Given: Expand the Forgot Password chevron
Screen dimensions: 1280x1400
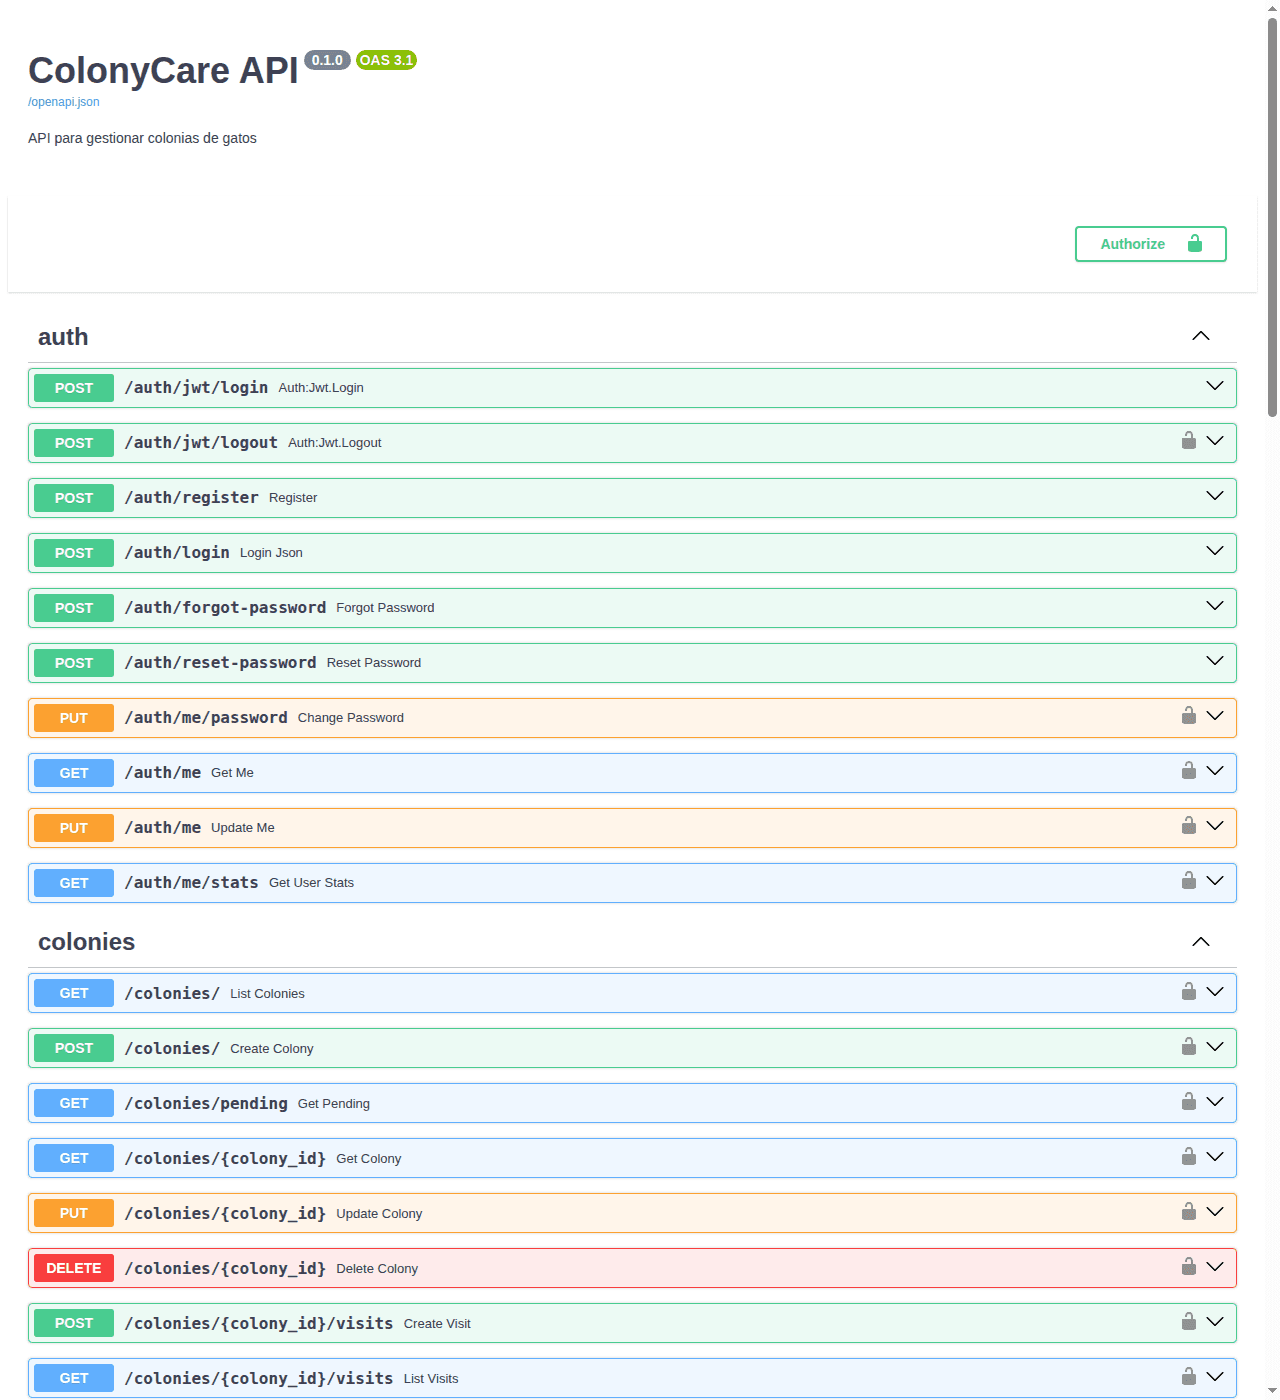Looking at the screenshot, I should click(1215, 606).
